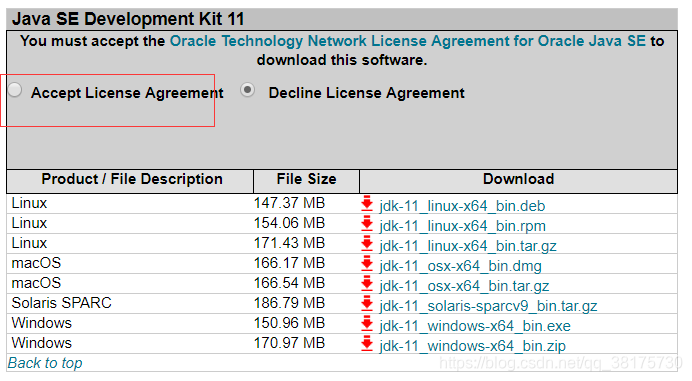
Task: Download jdk-11_windows-x64_bin.exe file link
Action: [475, 326]
